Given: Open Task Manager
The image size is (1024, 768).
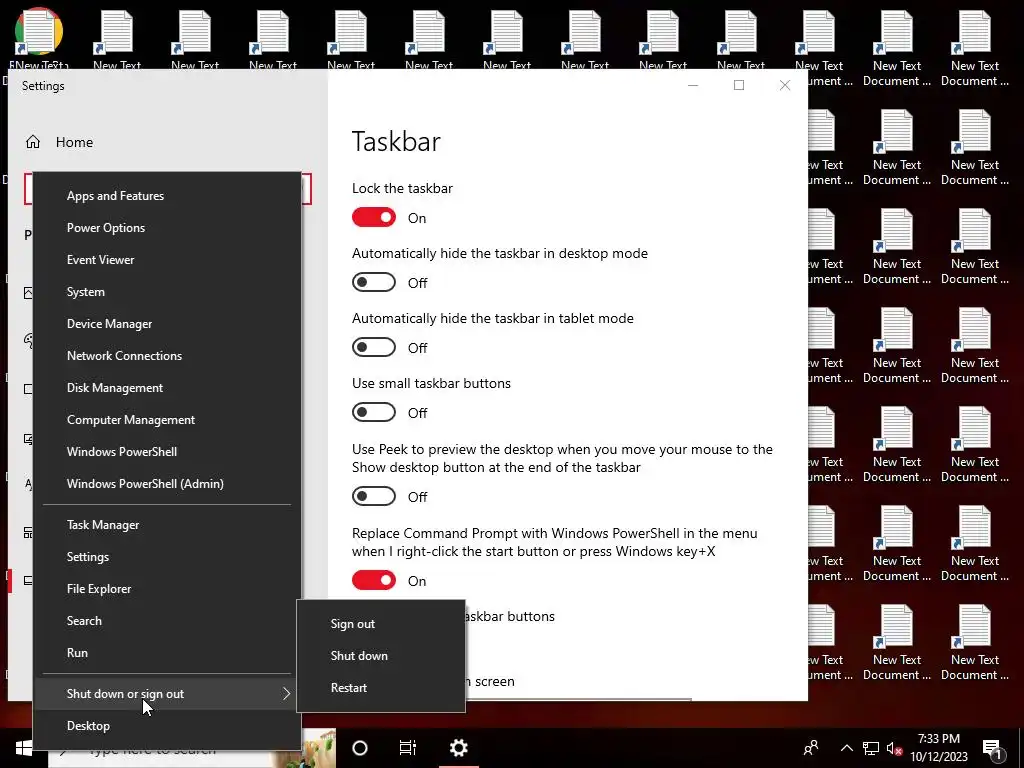Looking at the screenshot, I should [x=167, y=525].
